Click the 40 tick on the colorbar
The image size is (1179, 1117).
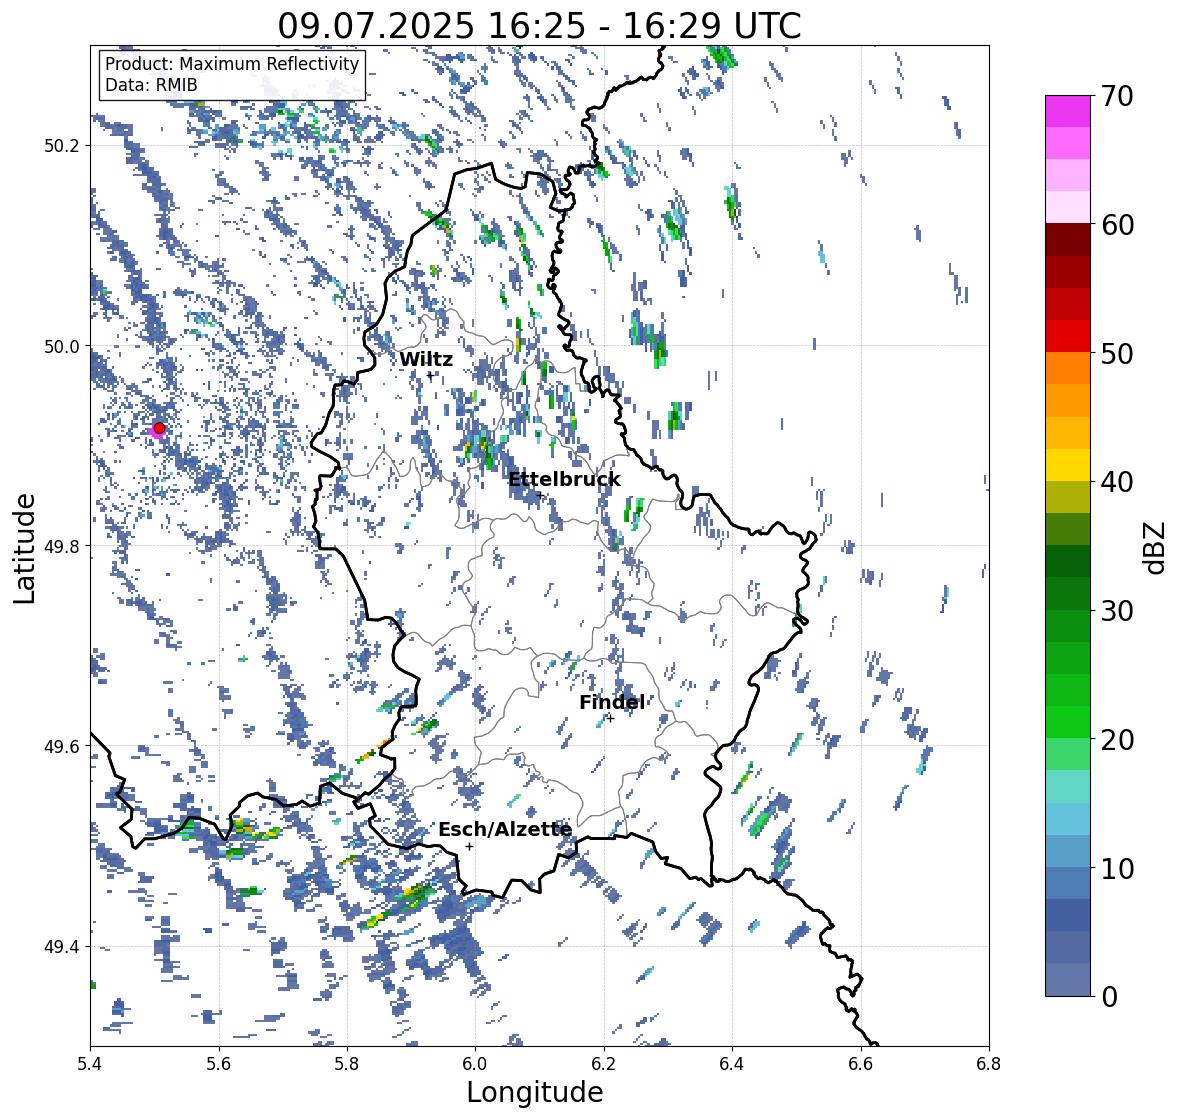tap(1117, 482)
